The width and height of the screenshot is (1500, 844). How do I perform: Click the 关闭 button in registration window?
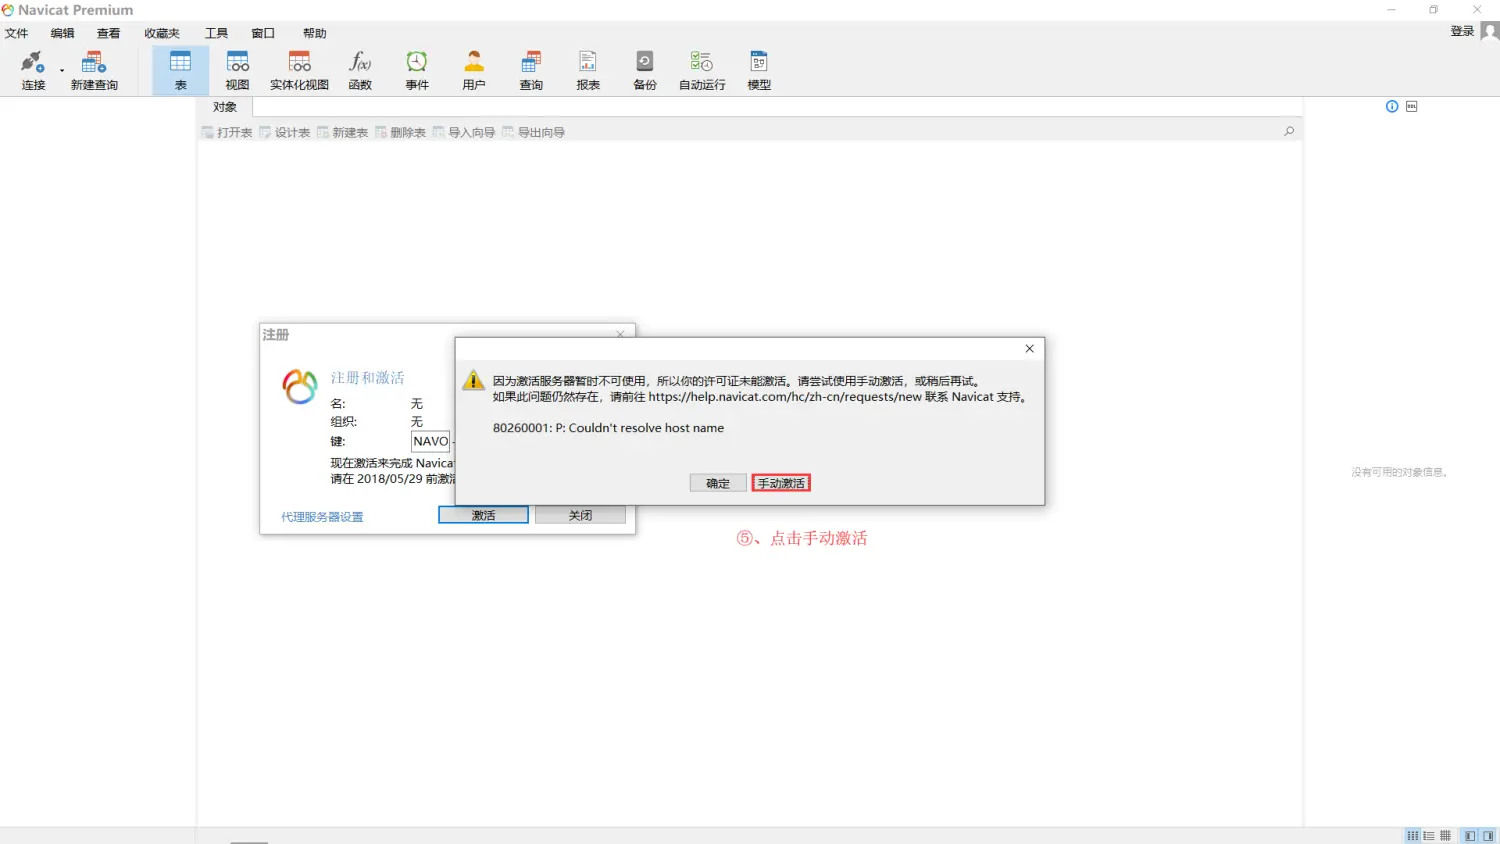580,515
